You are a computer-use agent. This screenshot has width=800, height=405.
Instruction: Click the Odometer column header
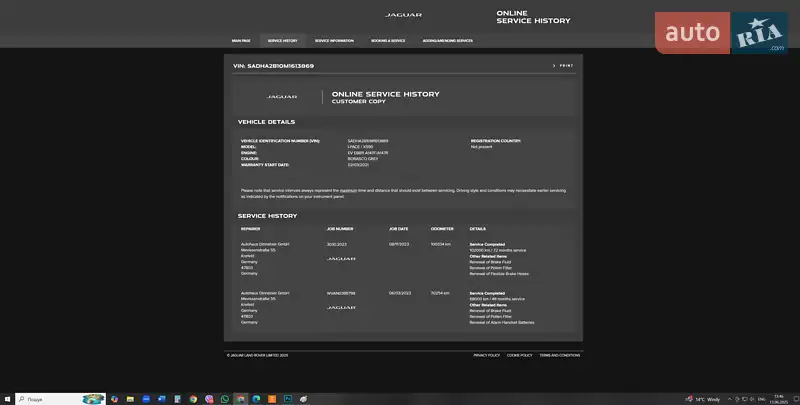click(x=442, y=229)
